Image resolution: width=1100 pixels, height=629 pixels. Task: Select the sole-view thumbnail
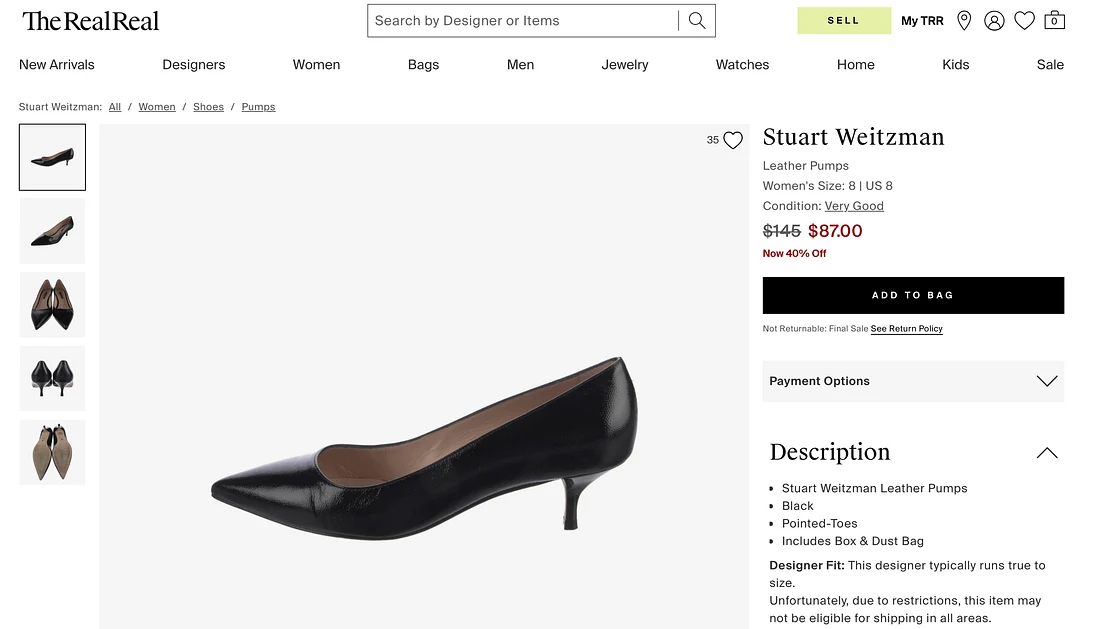(53, 452)
